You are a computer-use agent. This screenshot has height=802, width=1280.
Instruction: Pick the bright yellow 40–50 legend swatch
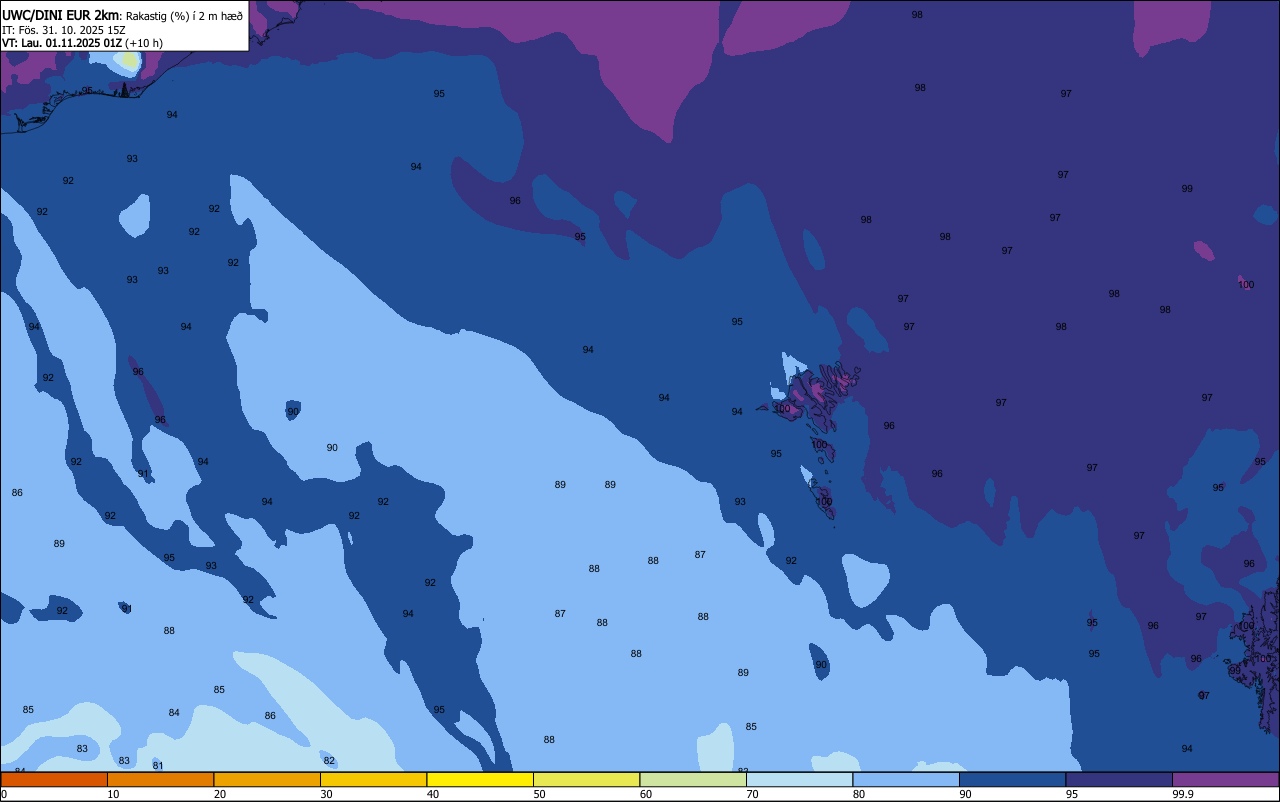pos(480,779)
